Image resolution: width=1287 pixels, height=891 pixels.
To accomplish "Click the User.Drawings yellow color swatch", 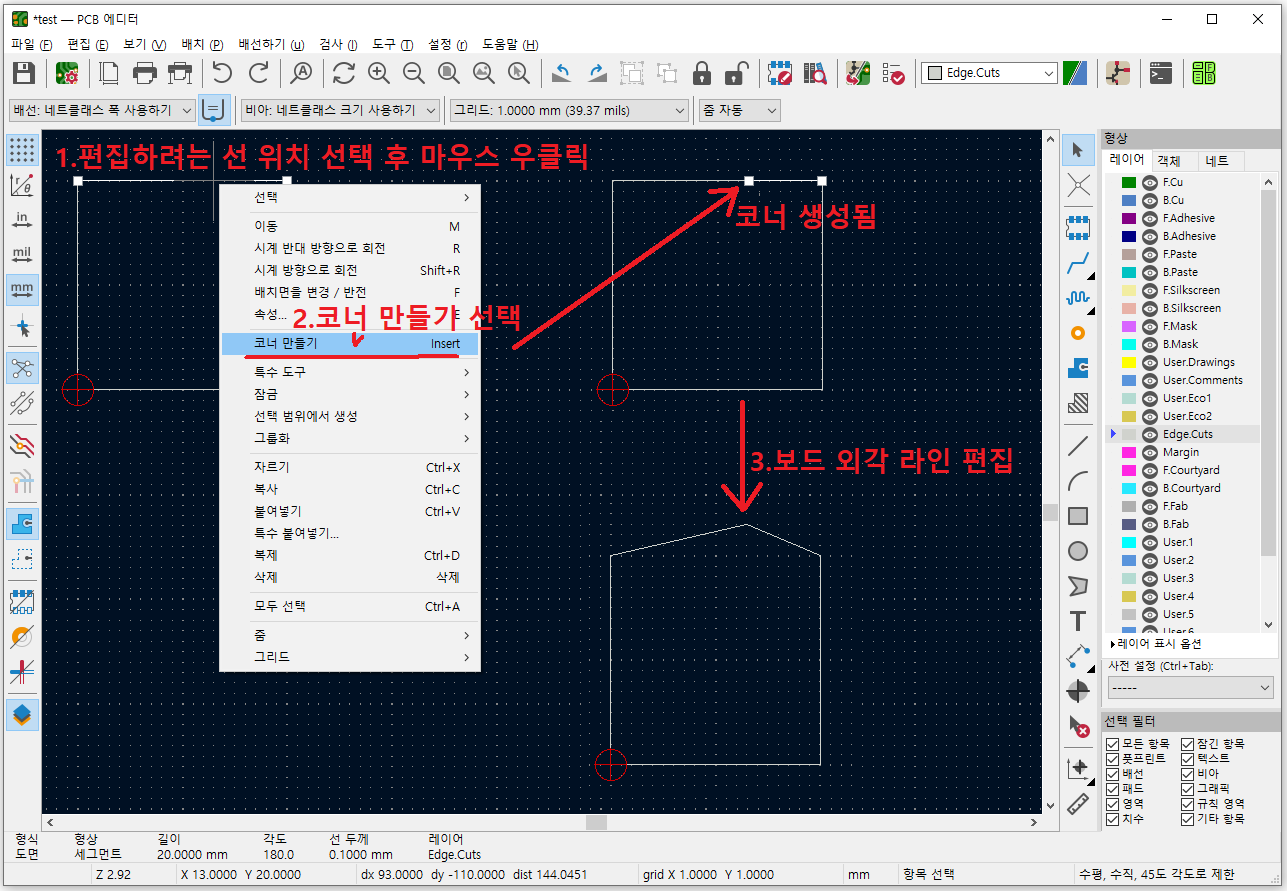I will click(x=1128, y=362).
